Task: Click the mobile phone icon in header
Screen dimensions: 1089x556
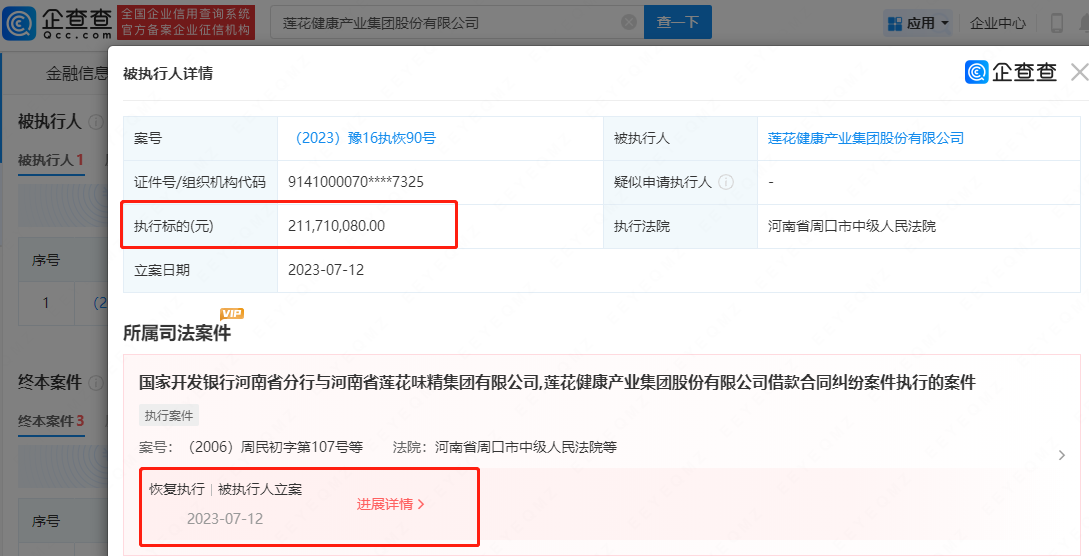Action: pos(1056,23)
